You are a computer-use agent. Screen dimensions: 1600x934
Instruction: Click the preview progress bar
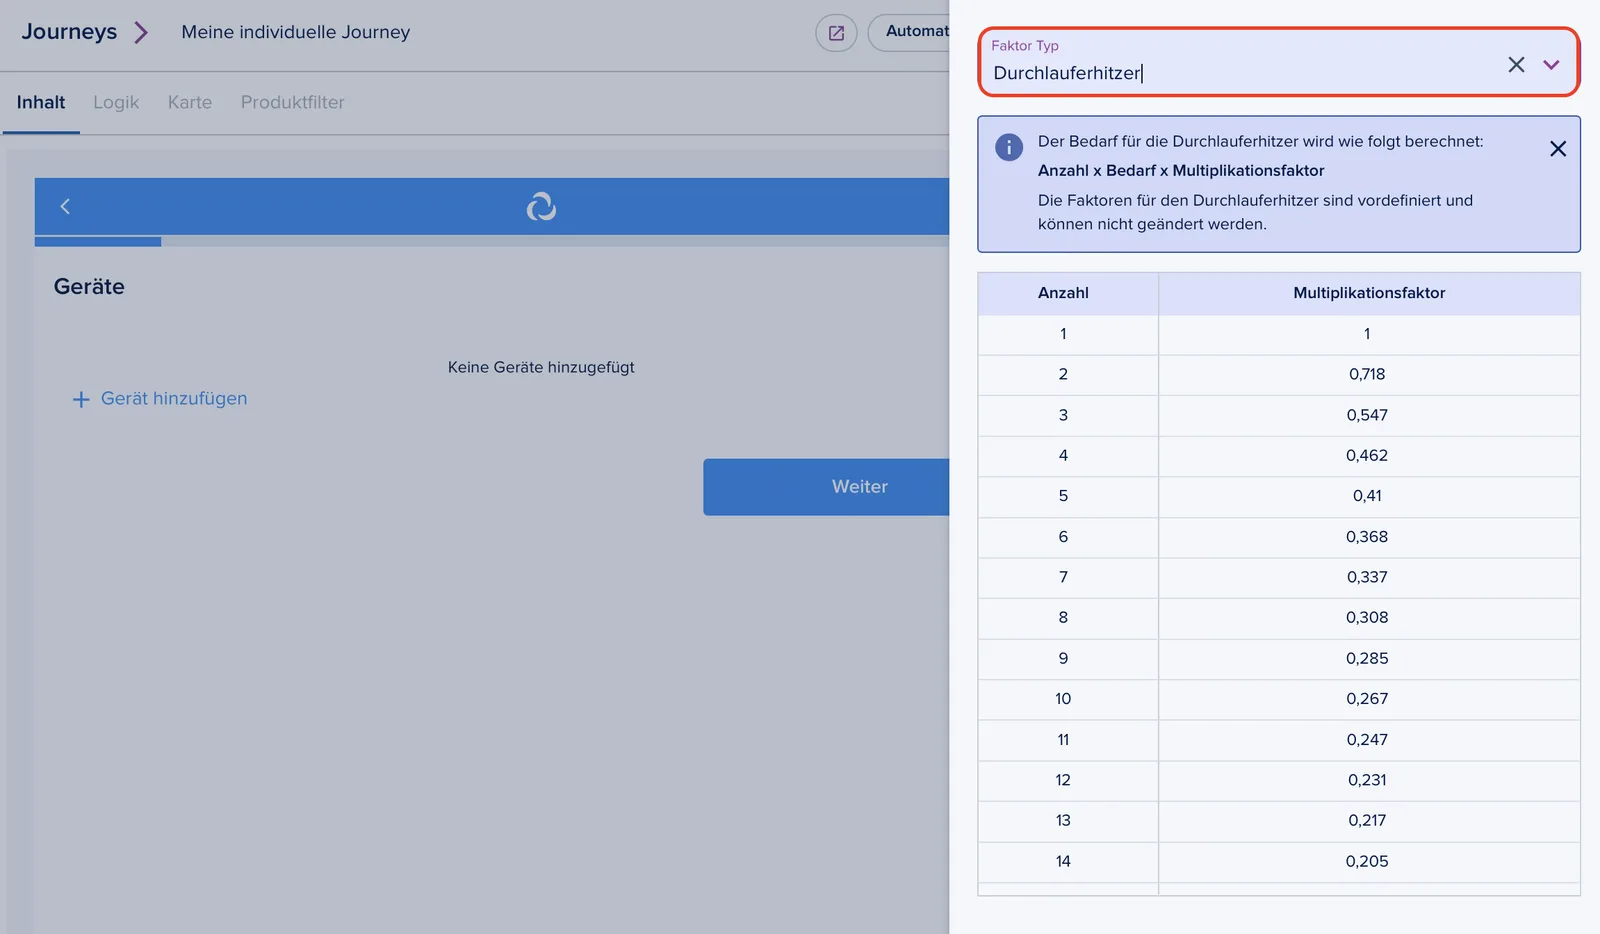click(492, 241)
